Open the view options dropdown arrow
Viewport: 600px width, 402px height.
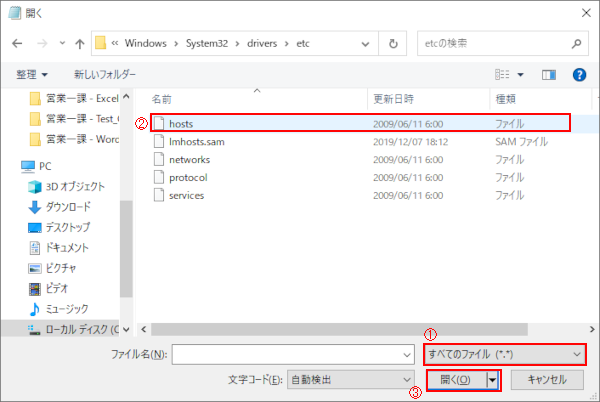(x=520, y=75)
